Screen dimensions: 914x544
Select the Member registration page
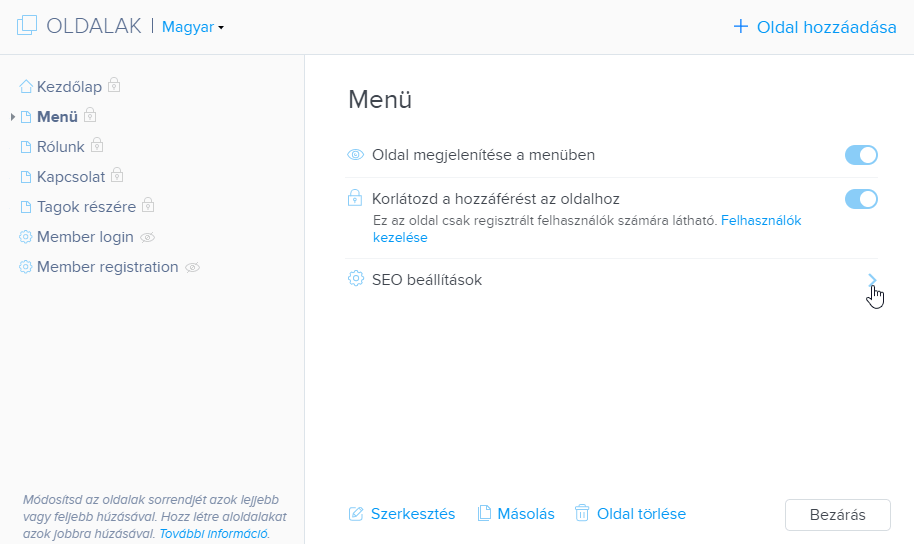coord(108,267)
